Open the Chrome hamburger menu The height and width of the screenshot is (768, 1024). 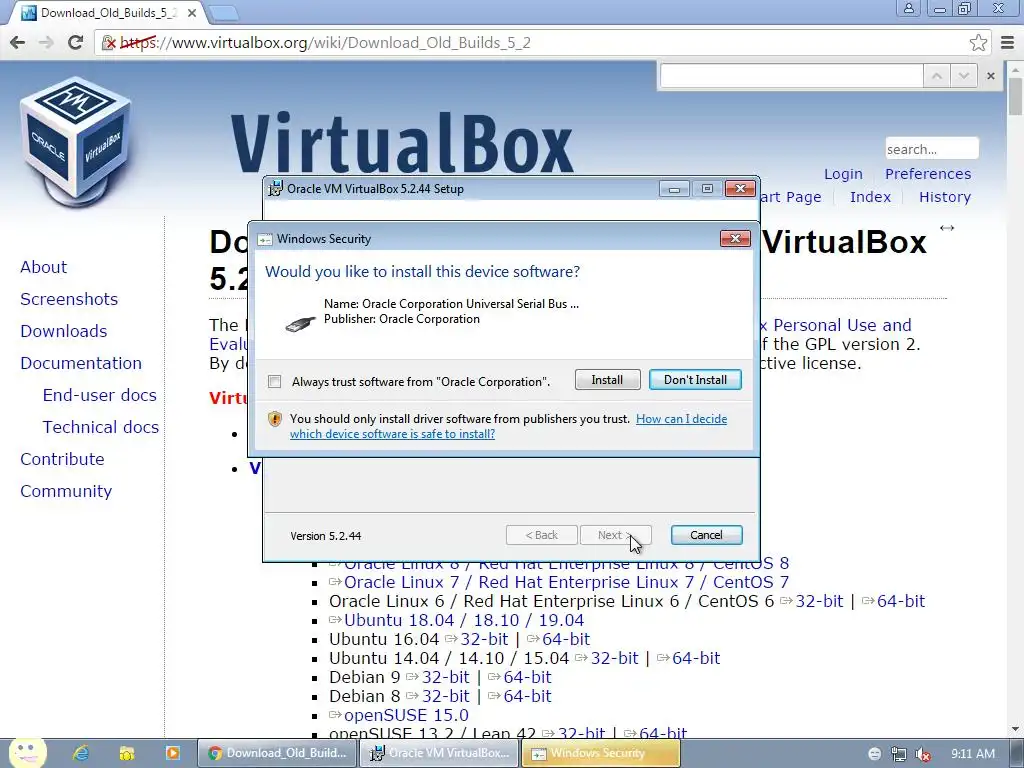1008,42
